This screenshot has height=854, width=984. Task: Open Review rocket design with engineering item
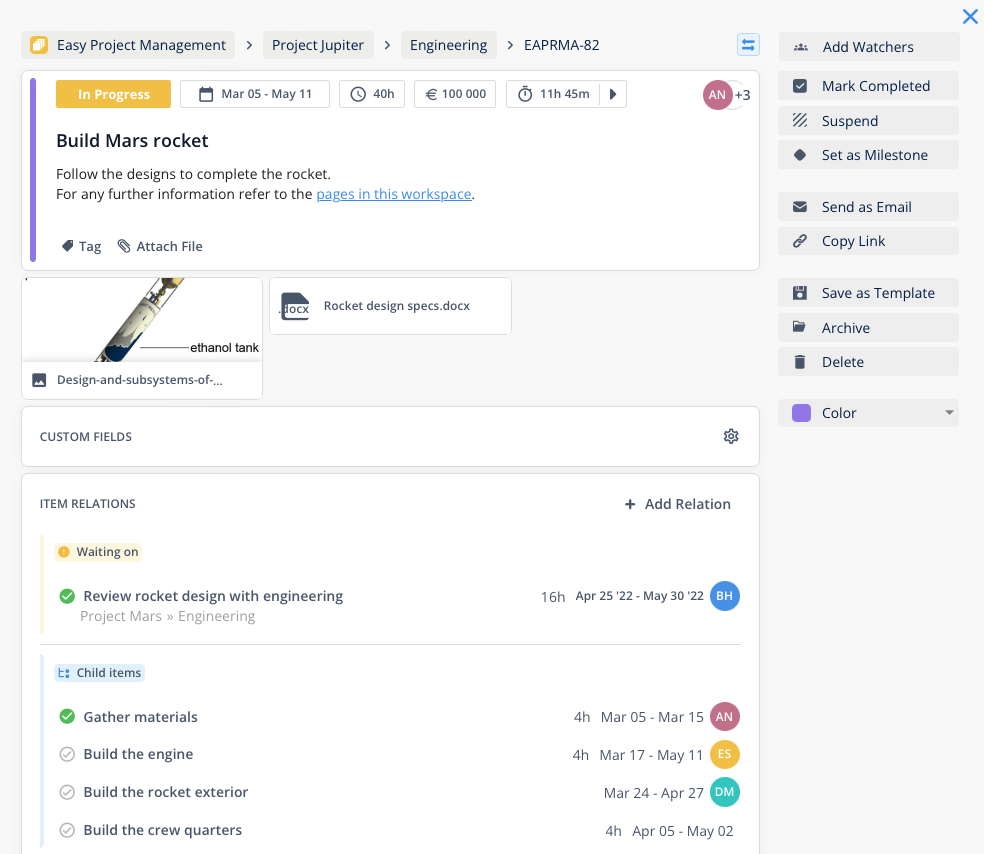coord(213,596)
